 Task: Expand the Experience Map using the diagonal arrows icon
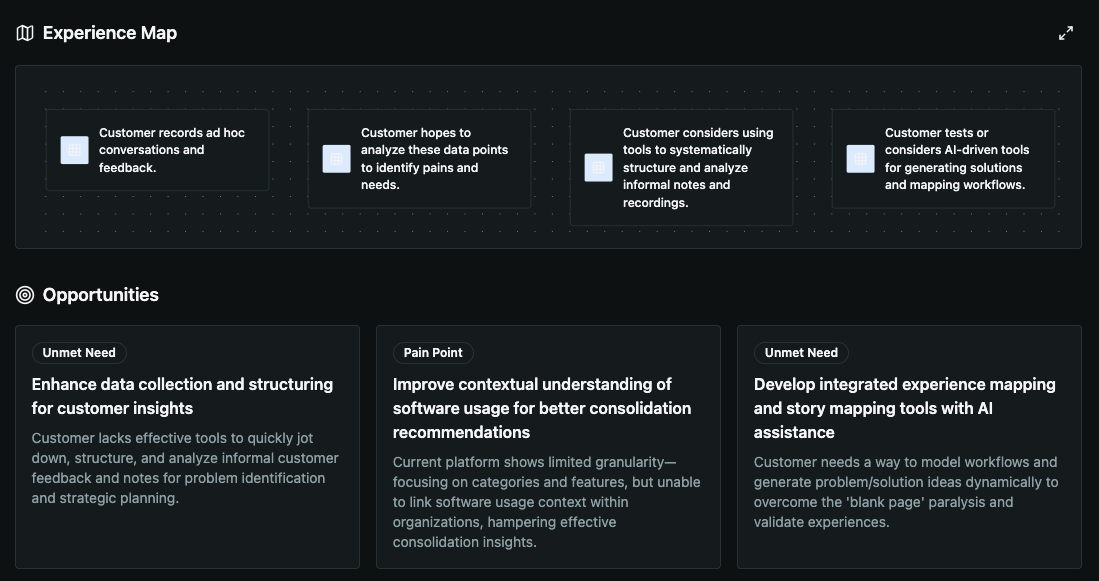[1066, 32]
